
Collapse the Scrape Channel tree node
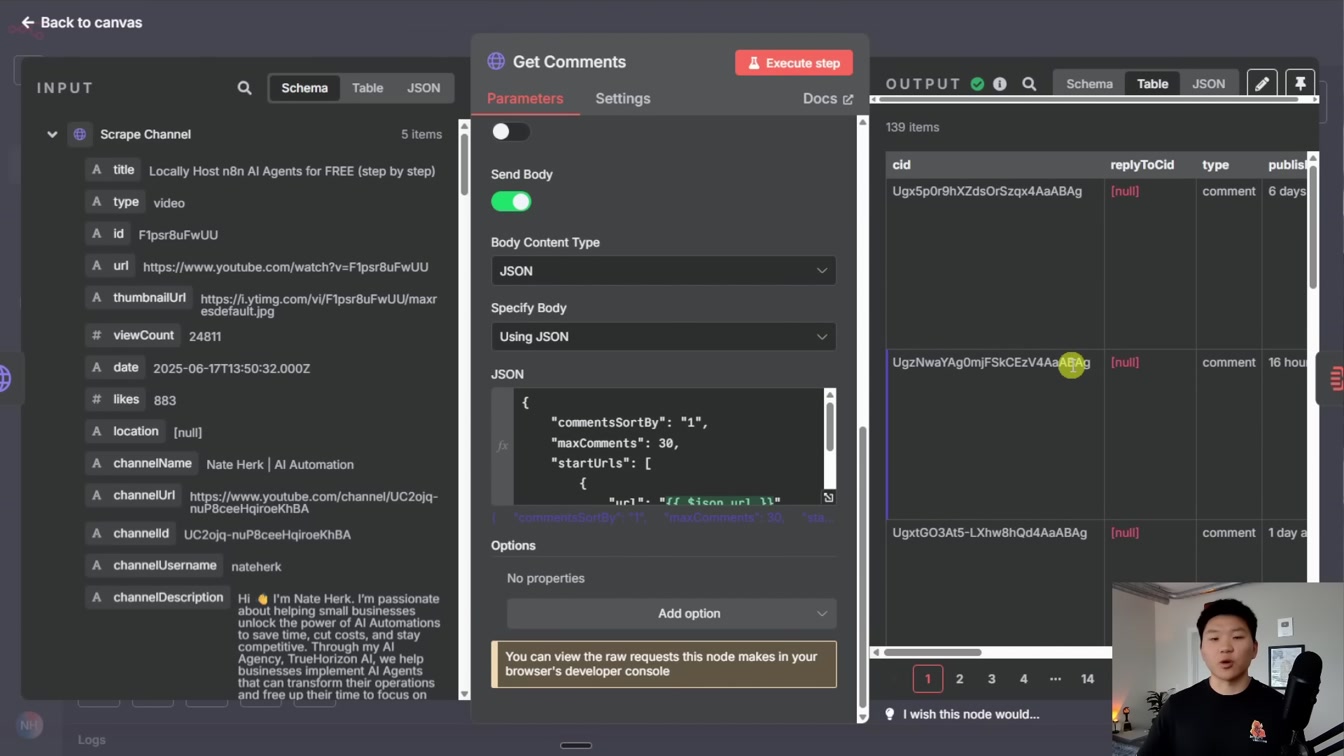click(52, 134)
